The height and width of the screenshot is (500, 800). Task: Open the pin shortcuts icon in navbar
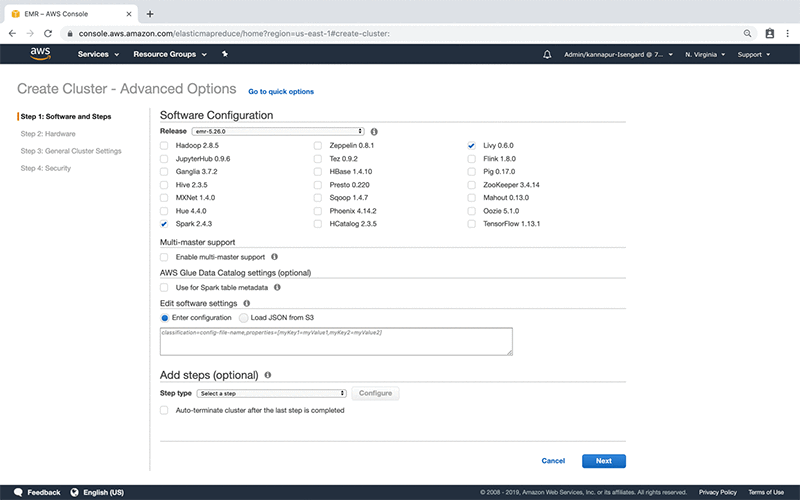tap(224, 54)
